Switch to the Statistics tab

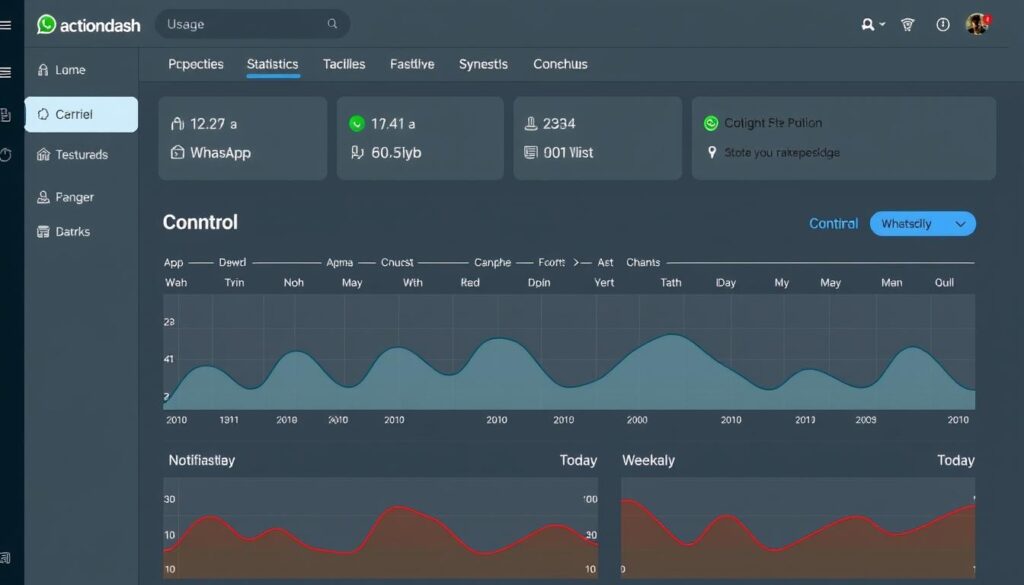tap(272, 64)
